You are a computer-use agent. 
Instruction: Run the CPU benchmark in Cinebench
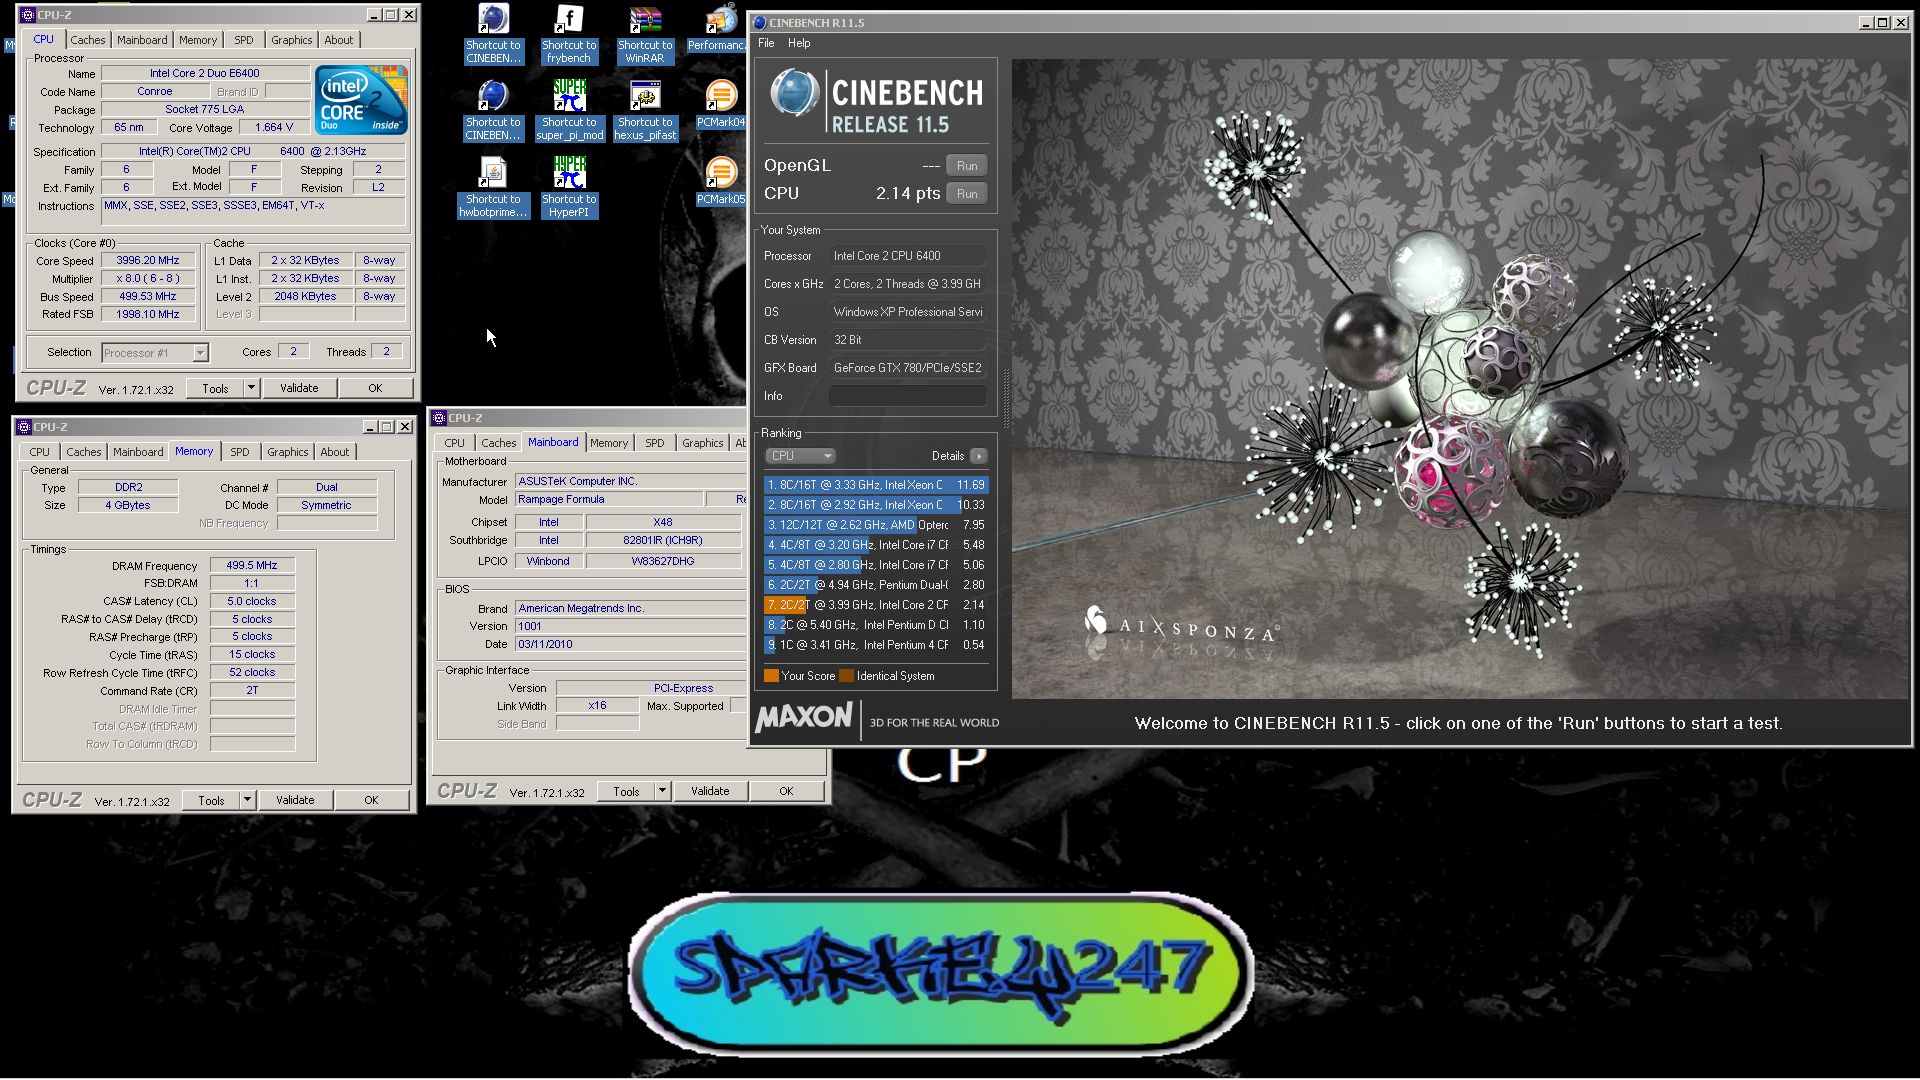pyautogui.click(x=967, y=194)
